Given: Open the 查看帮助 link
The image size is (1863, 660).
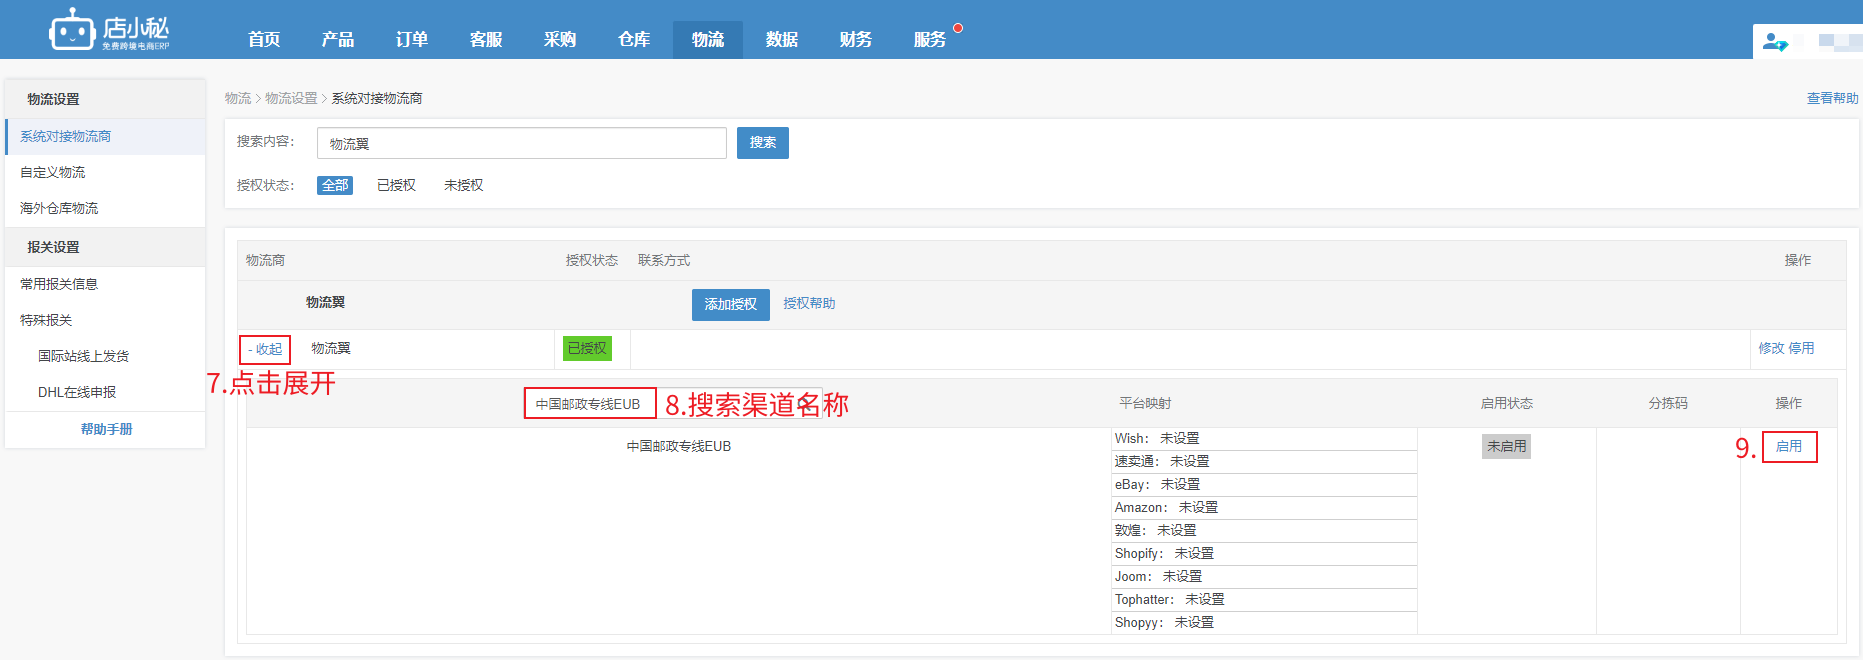Looking at the screenshot, I should point(1832,98).
